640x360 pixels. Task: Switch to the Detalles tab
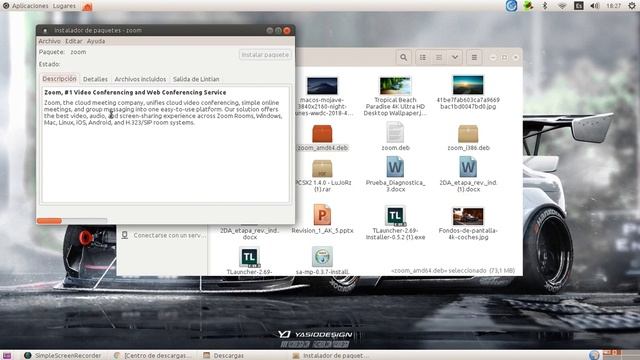pyautogui.click(x=95, y=79)
